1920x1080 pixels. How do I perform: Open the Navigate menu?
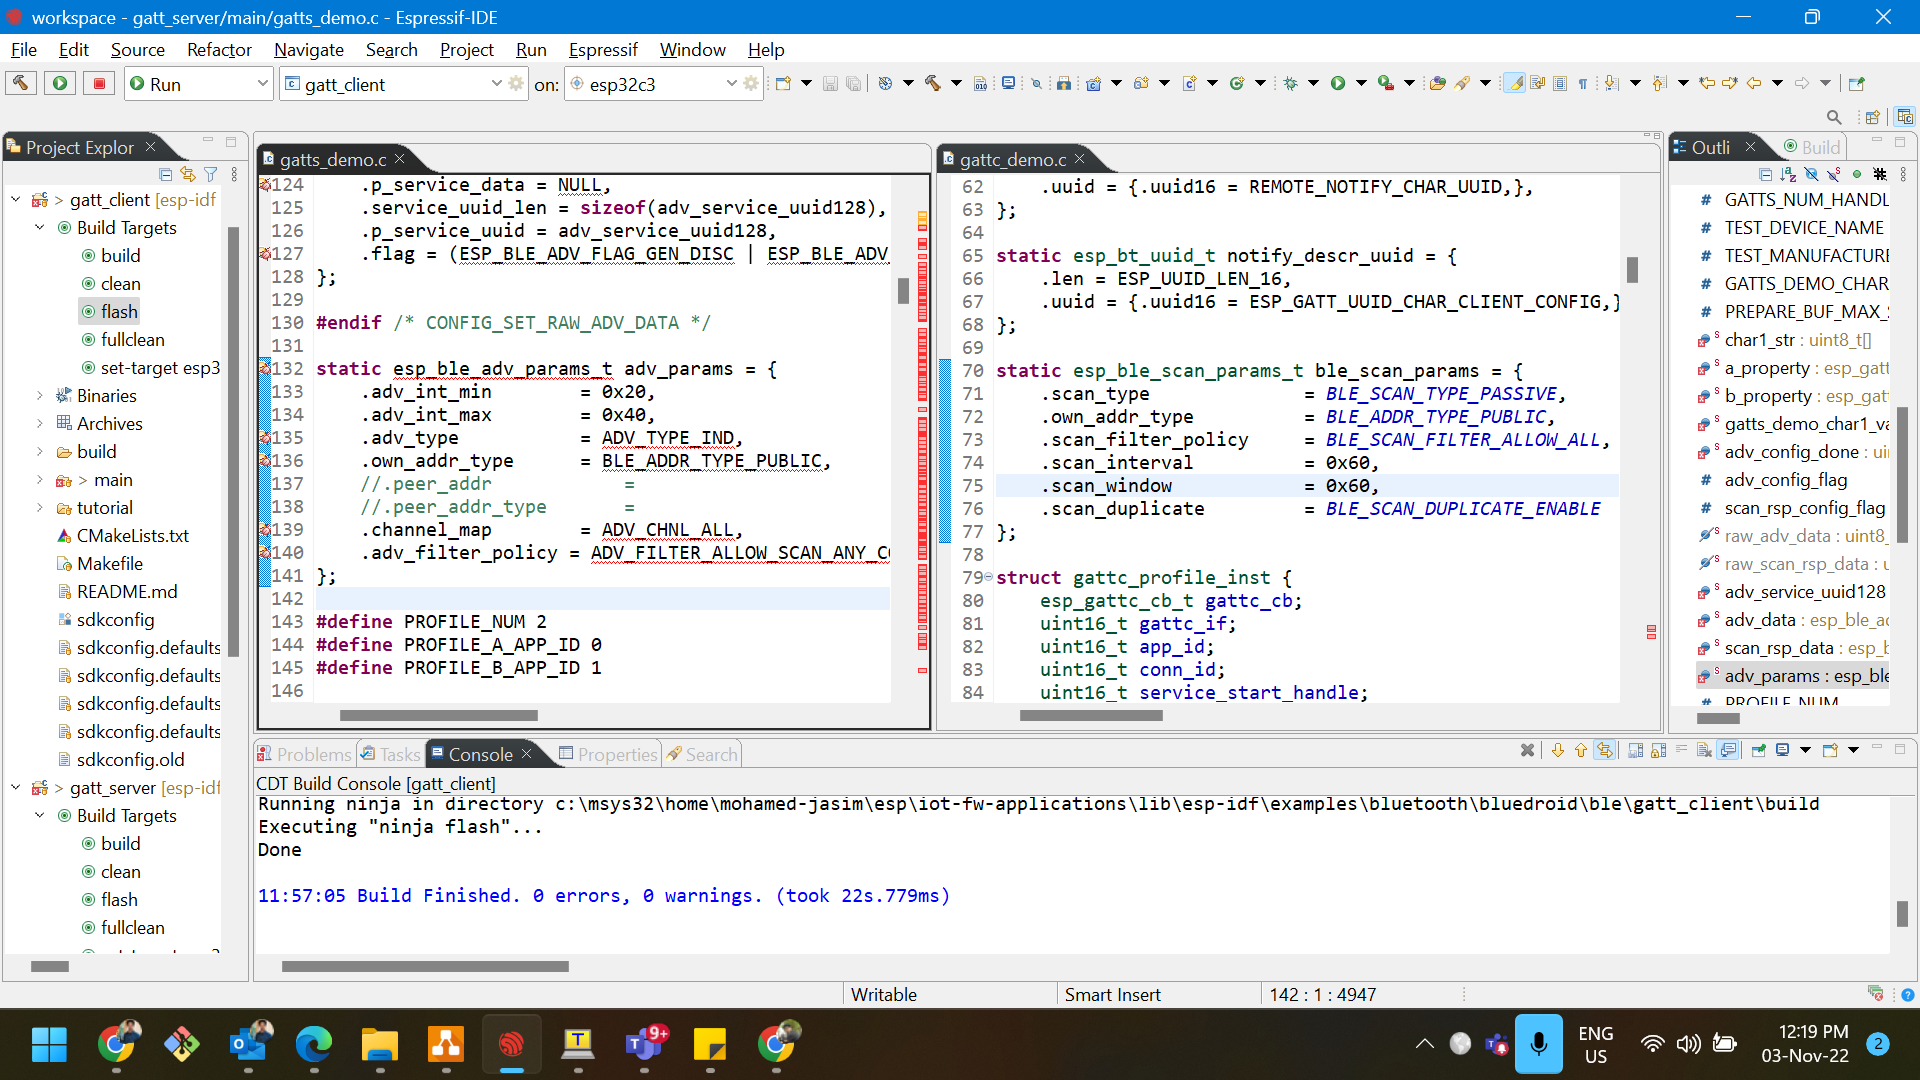click(309, 50)
